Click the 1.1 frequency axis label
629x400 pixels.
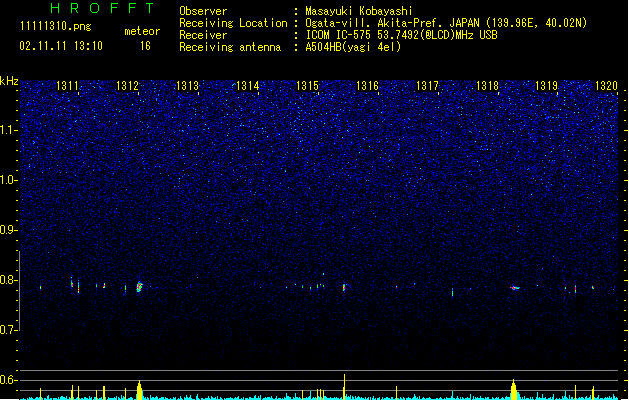coord(9,130)
